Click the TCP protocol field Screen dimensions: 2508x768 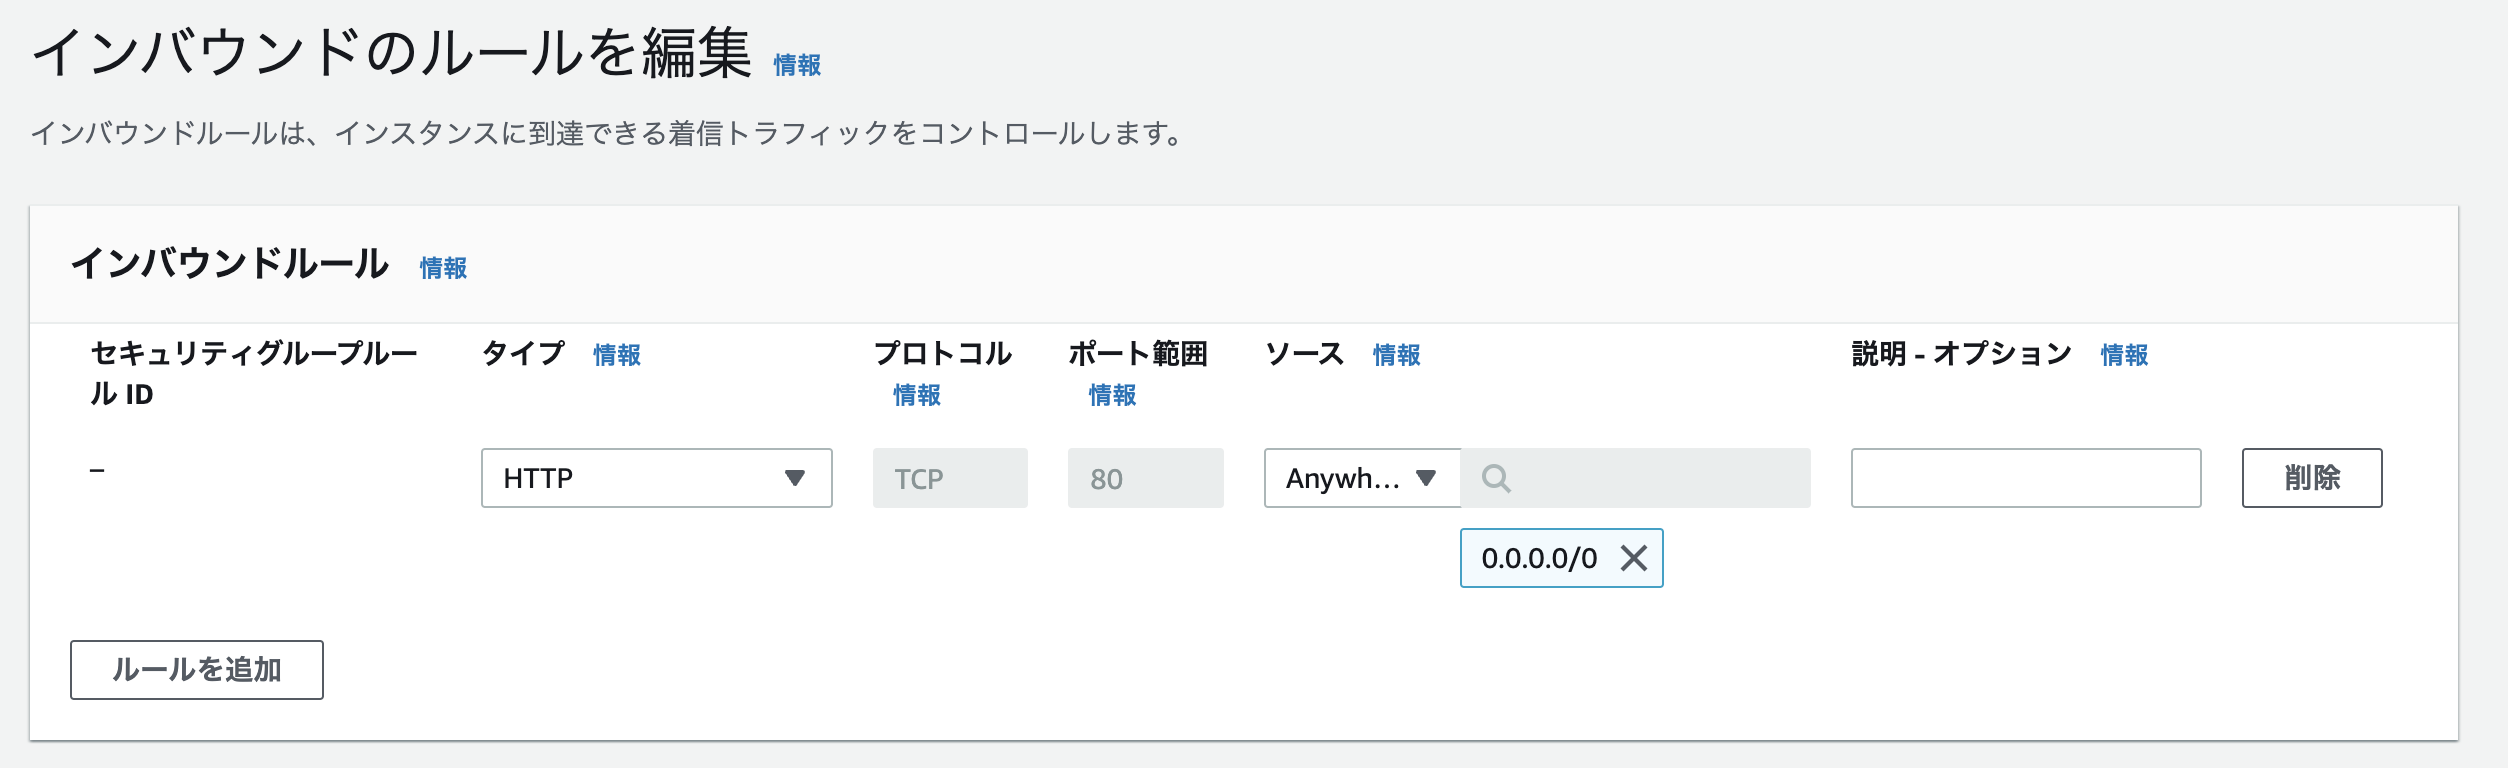tap(949, 478)
